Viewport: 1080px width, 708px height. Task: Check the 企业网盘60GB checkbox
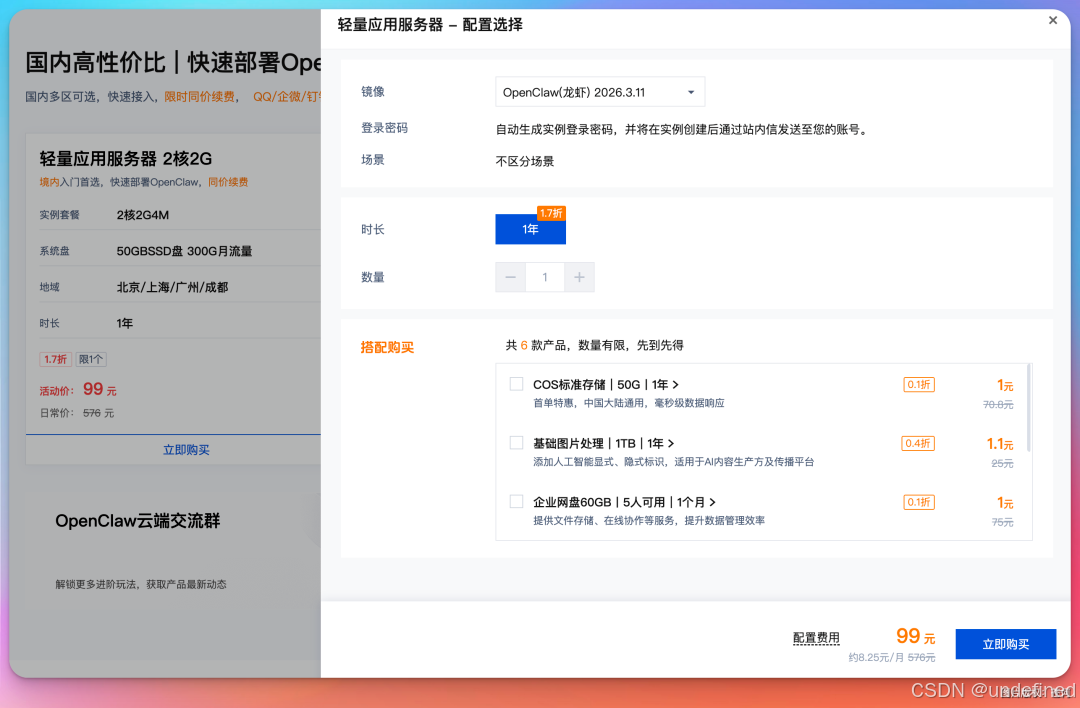(516, 501)
